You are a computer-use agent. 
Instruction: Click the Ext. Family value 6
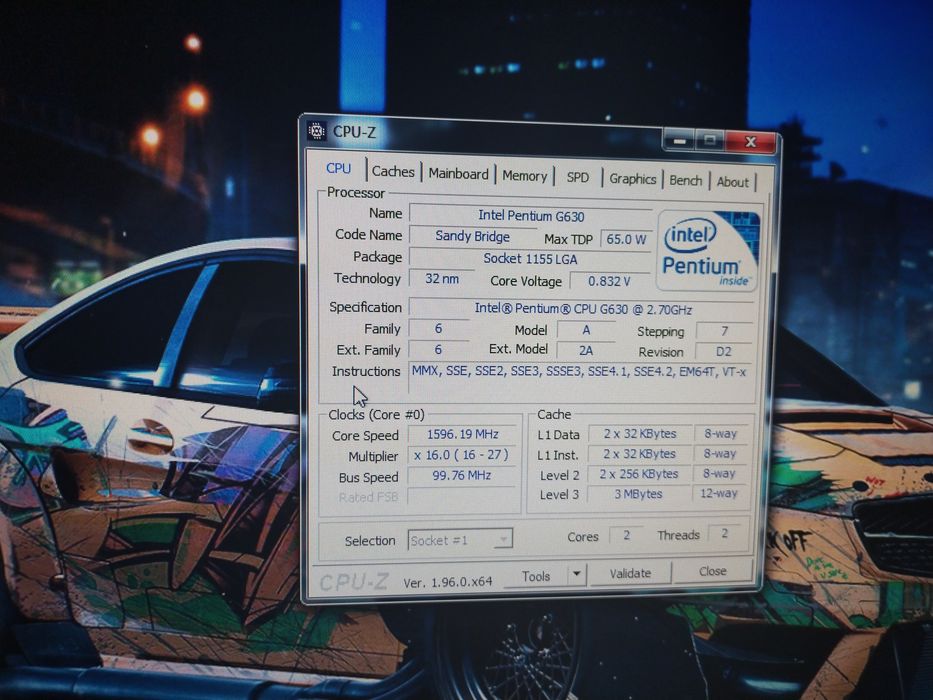[439, 349]
